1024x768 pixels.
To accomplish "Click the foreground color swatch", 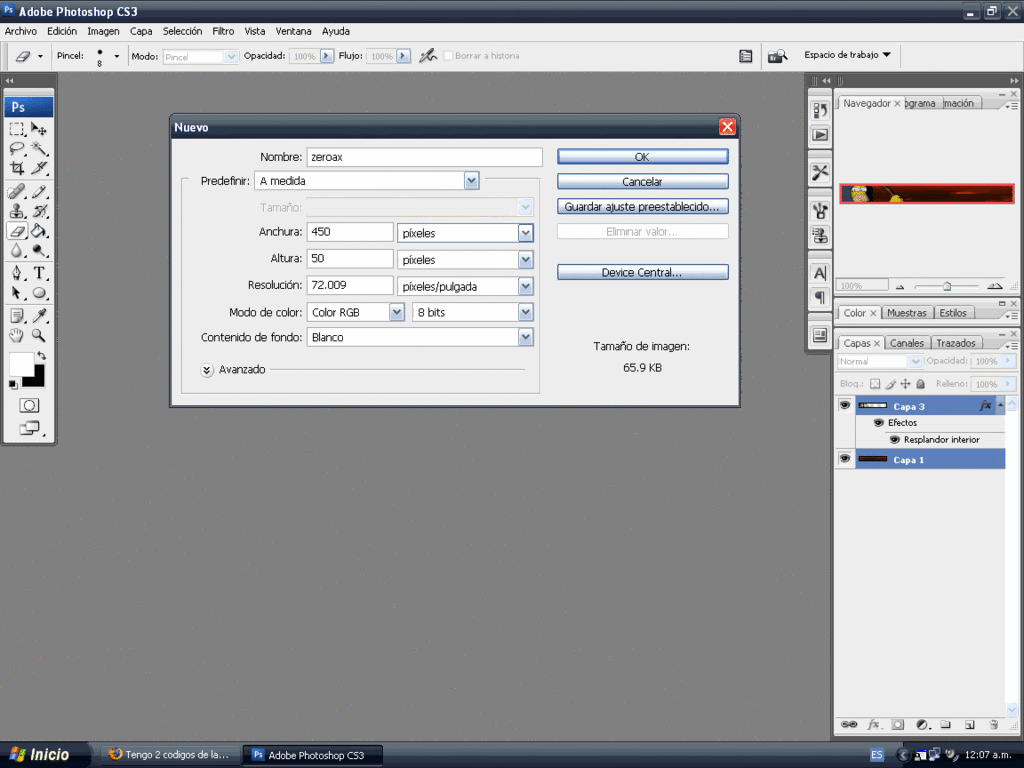I will [x=21, y=364].
